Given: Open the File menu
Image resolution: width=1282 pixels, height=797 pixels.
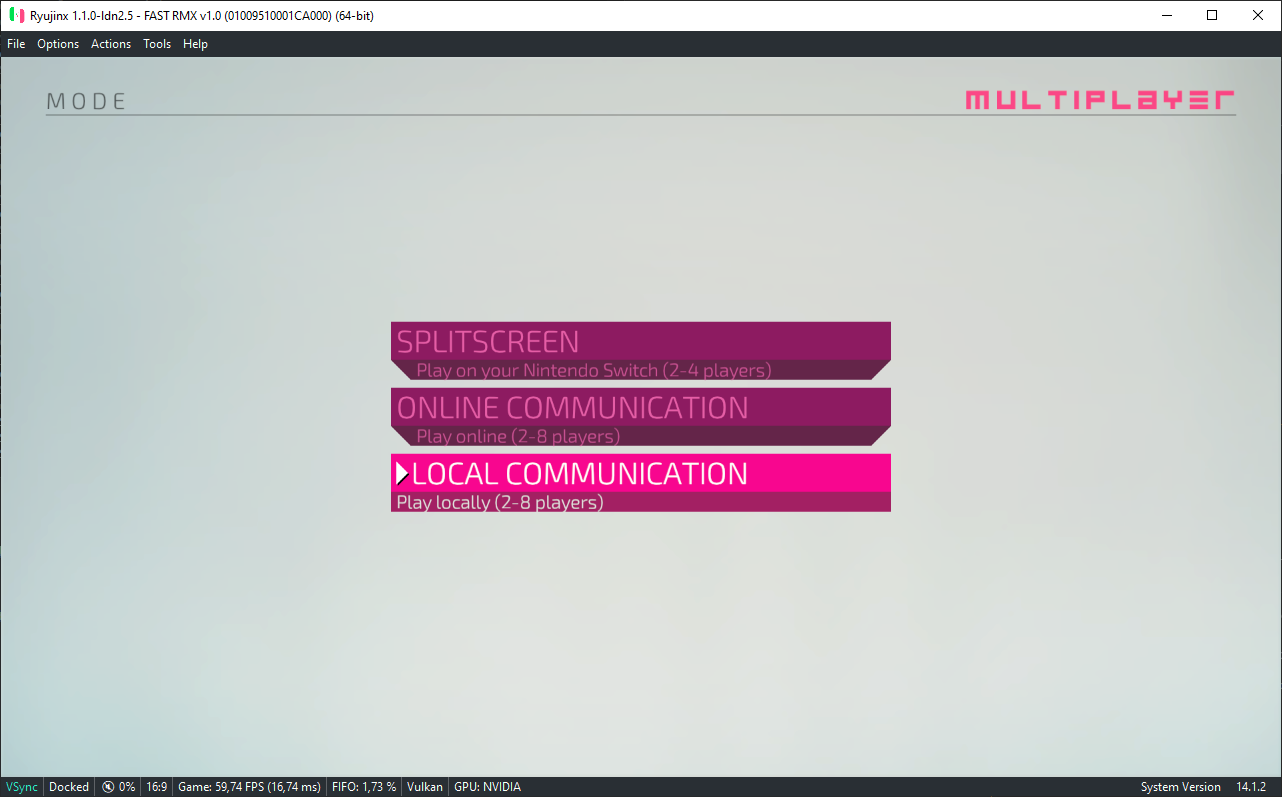Looking at the screenshot, I should click(16, 44).
